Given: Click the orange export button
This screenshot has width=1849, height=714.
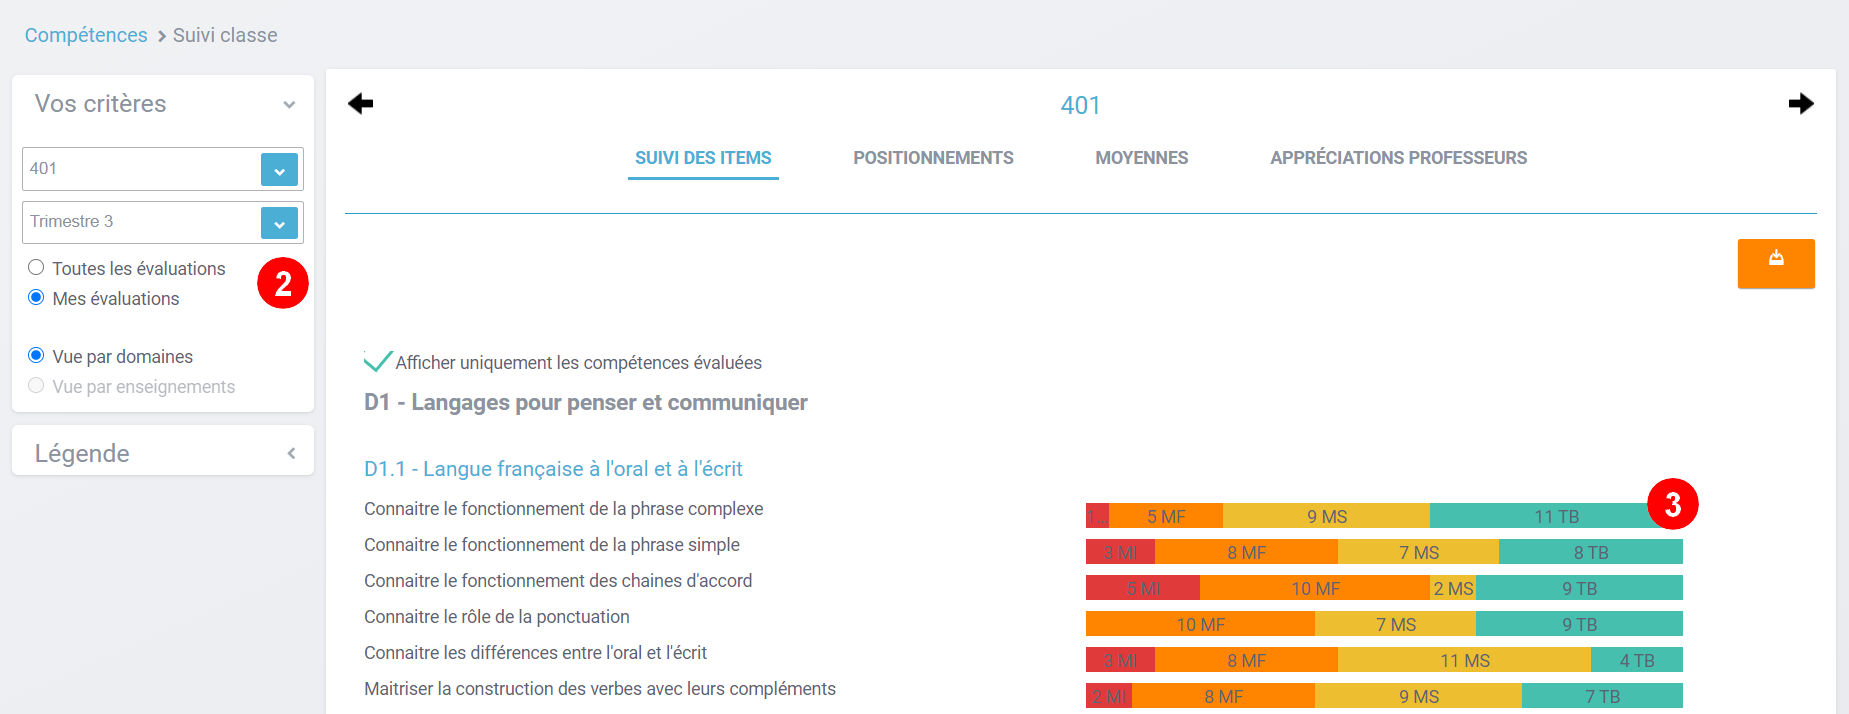Looking at the screenshot, I should pyautogui.click(x=1775, y=263).
